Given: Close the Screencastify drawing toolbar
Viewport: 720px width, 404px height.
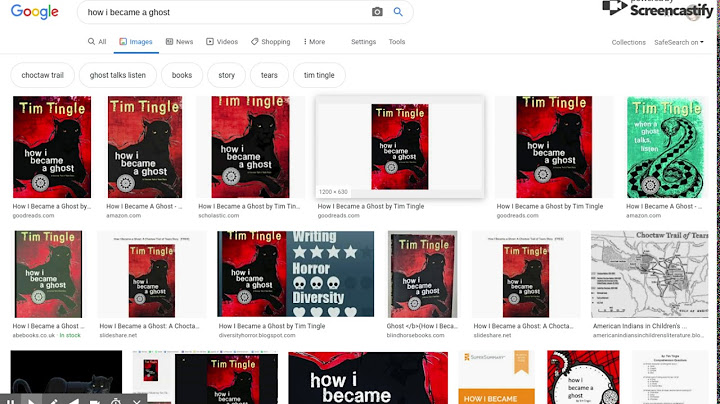Looking at the screenshot, I should pyautogui.click(x=136, y=401).
